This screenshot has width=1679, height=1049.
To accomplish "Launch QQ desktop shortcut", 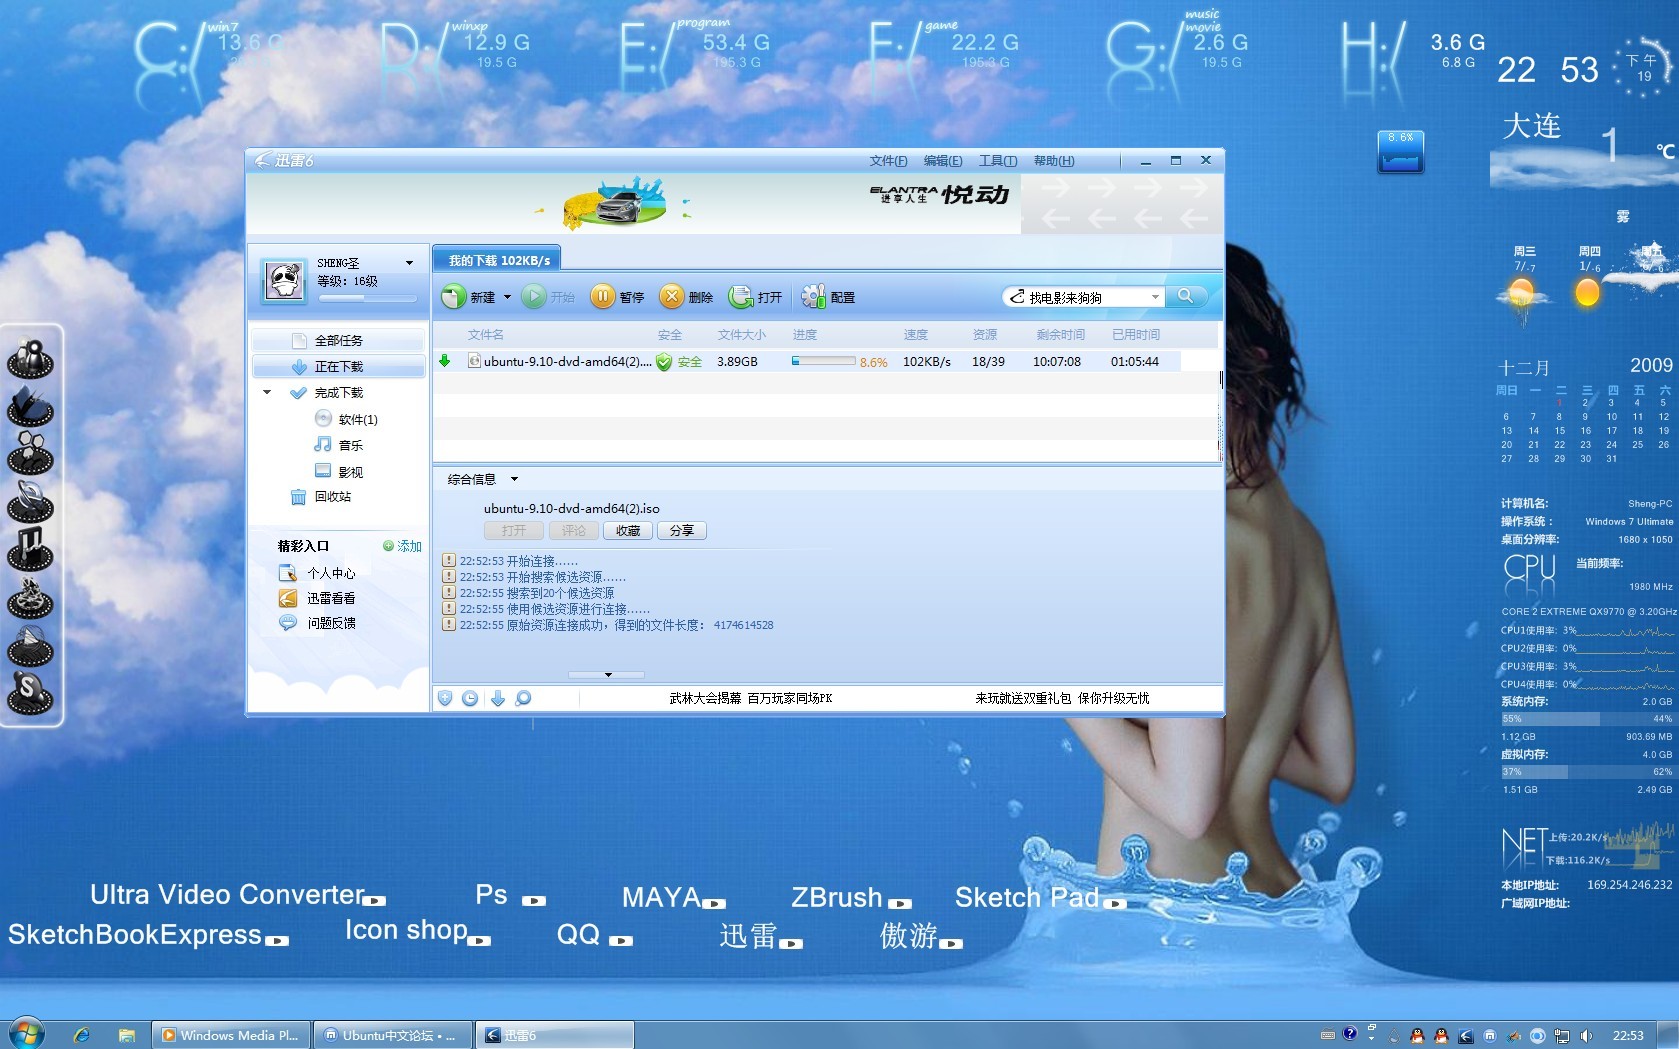I will point(594,935).
